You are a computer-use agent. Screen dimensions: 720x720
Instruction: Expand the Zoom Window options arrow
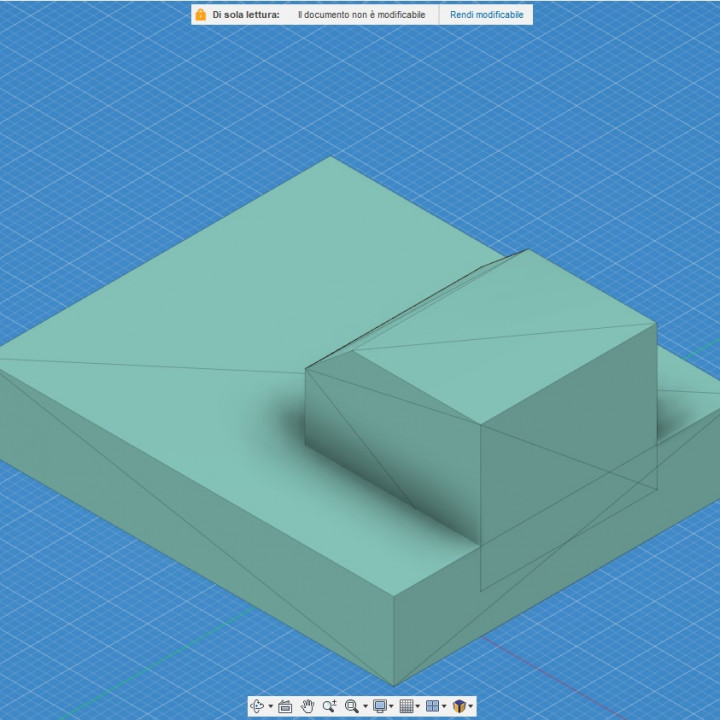pos(365,707)
